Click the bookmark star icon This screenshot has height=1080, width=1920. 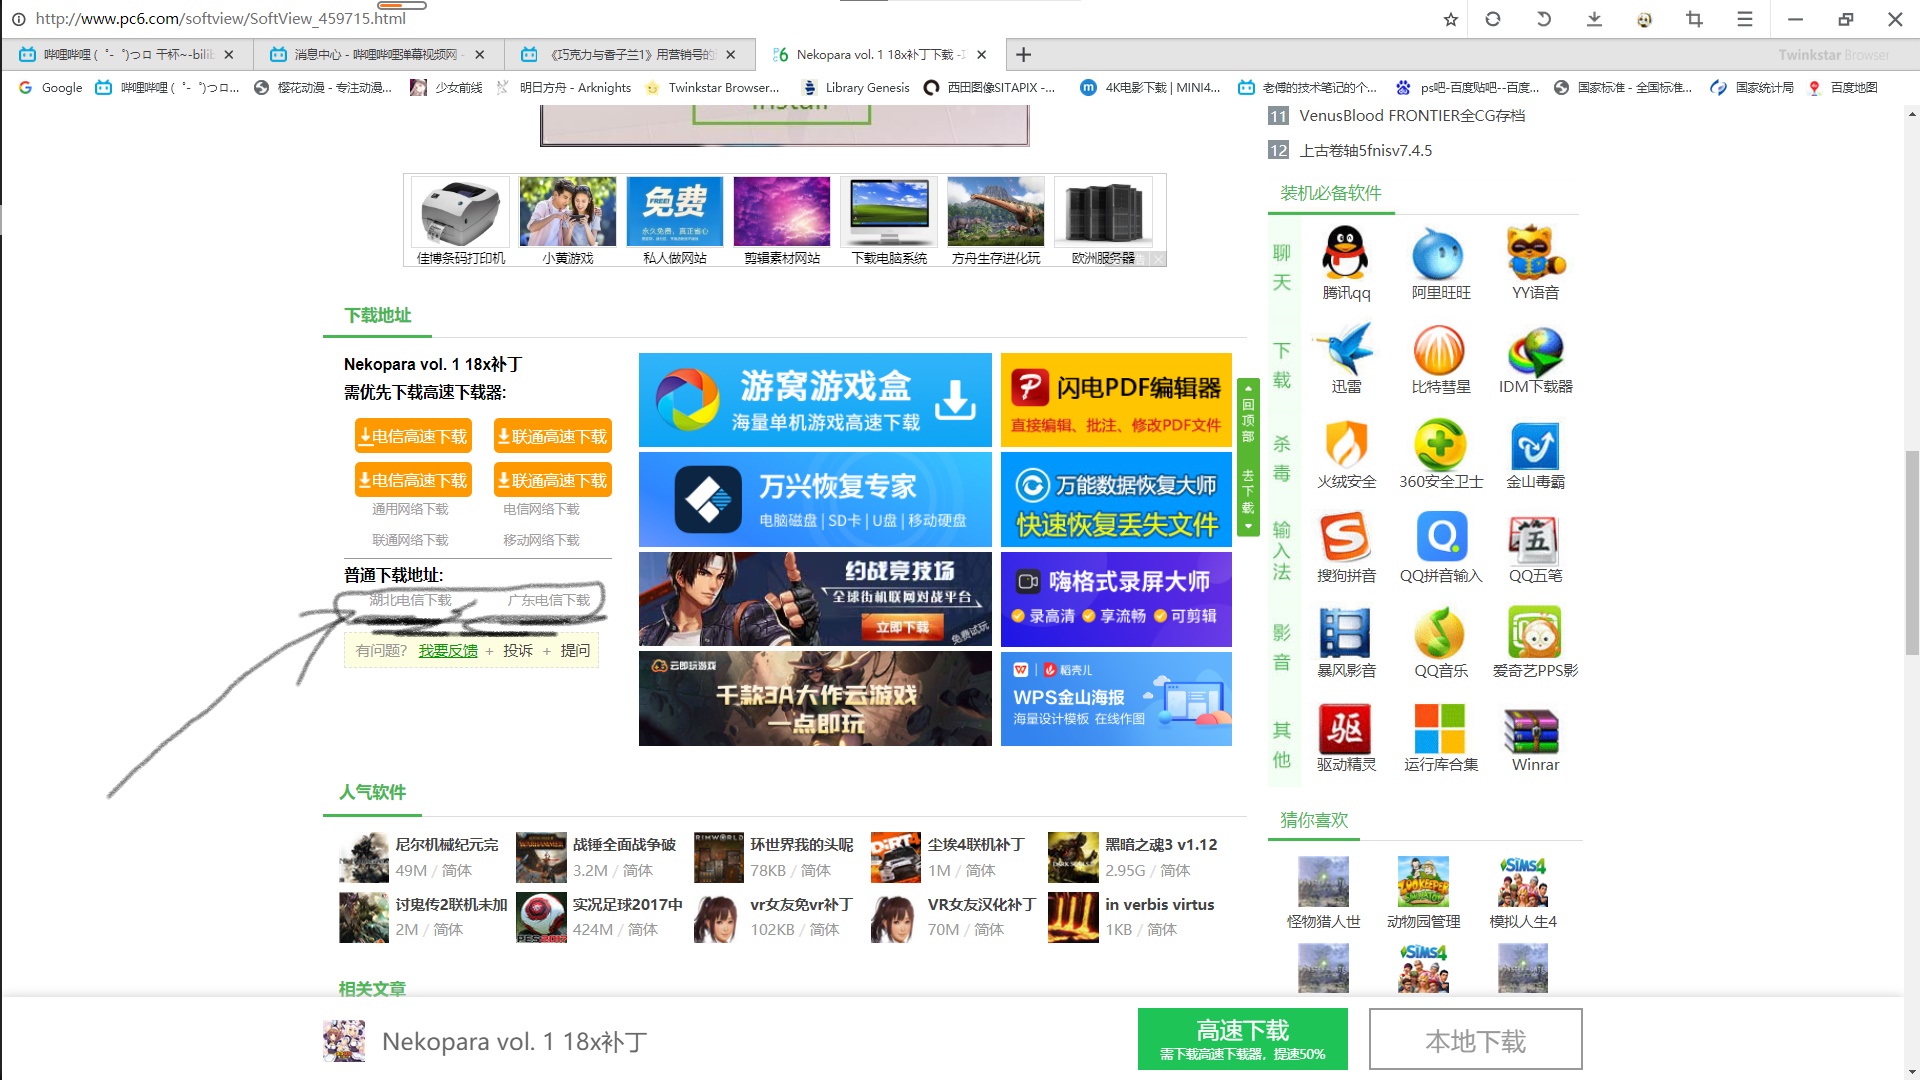tap(1450, 19)
